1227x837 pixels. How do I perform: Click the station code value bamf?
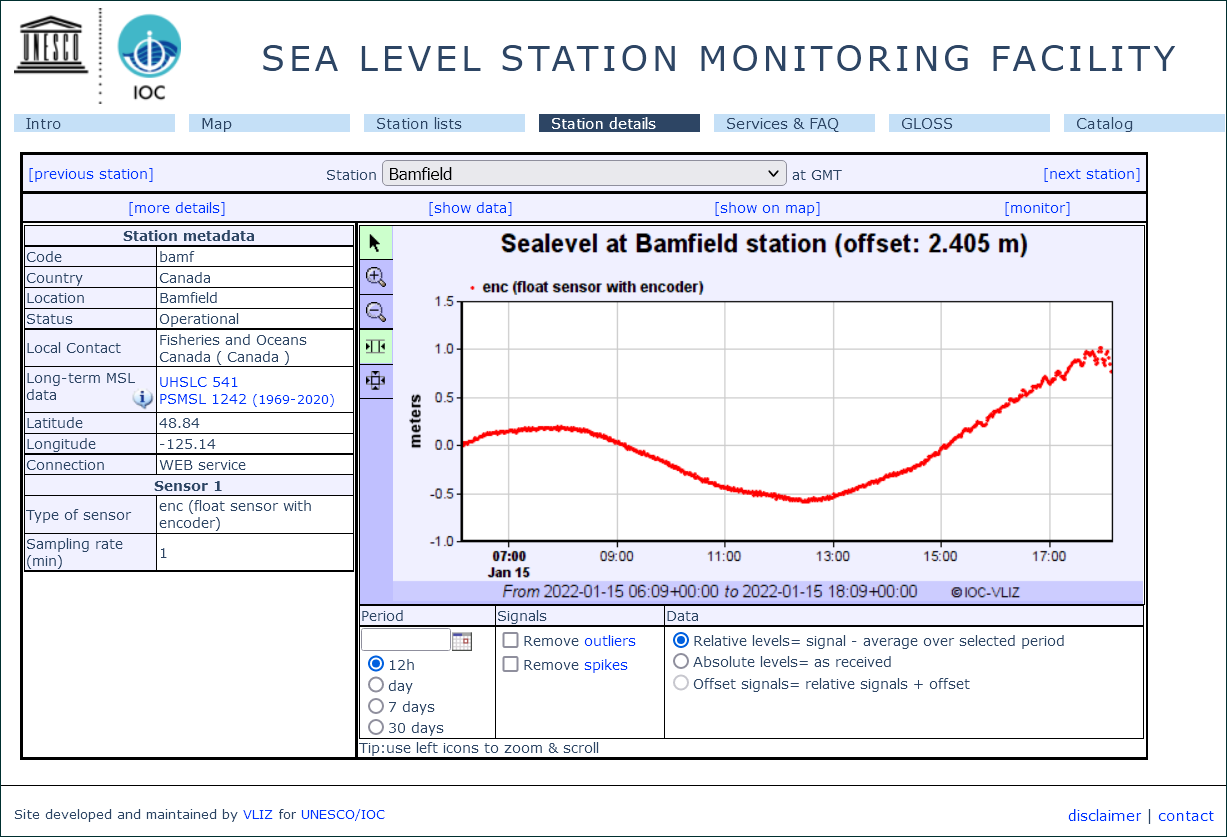pyautogui.click(x=177, y=257)
